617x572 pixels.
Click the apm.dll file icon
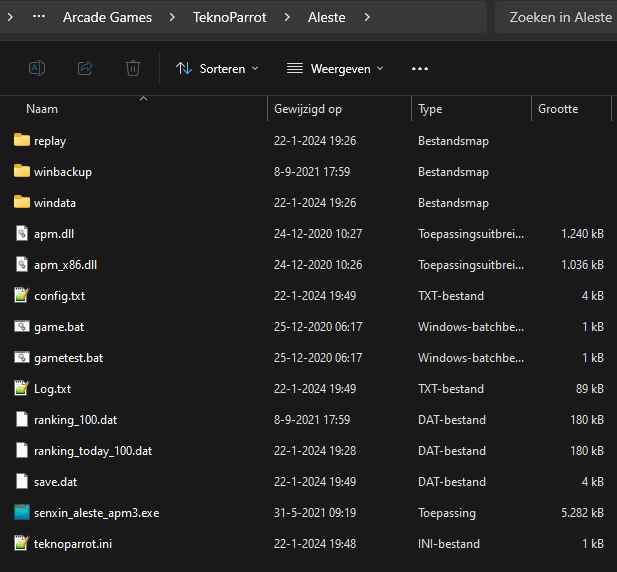22,234
